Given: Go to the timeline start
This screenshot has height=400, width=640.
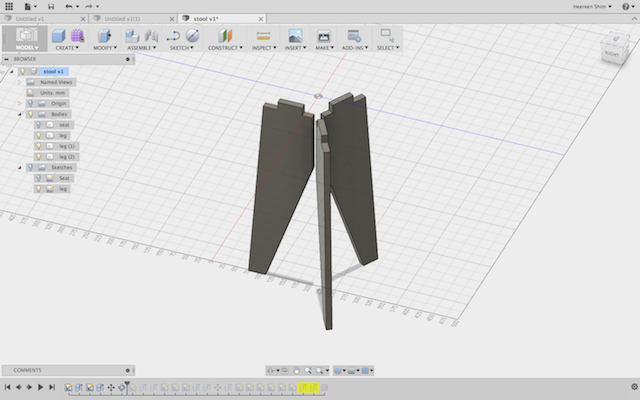Looking at the screenshot, I should pyautogui.click(x=7, y=387).
